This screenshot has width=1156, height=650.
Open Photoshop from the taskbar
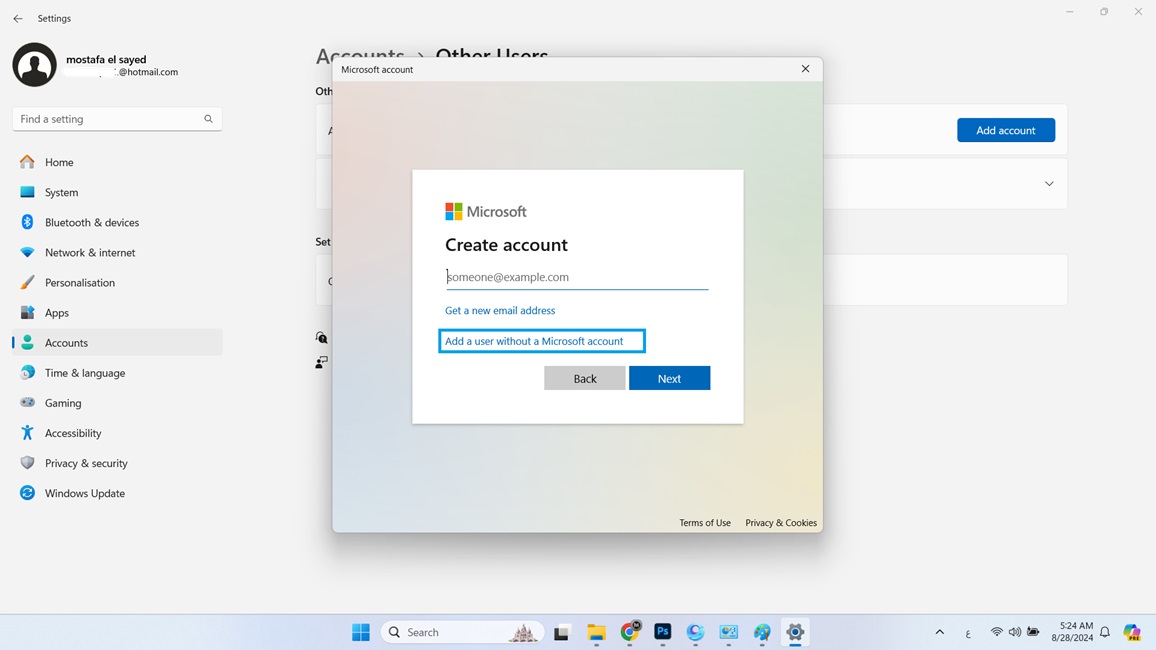click(662, 632)
